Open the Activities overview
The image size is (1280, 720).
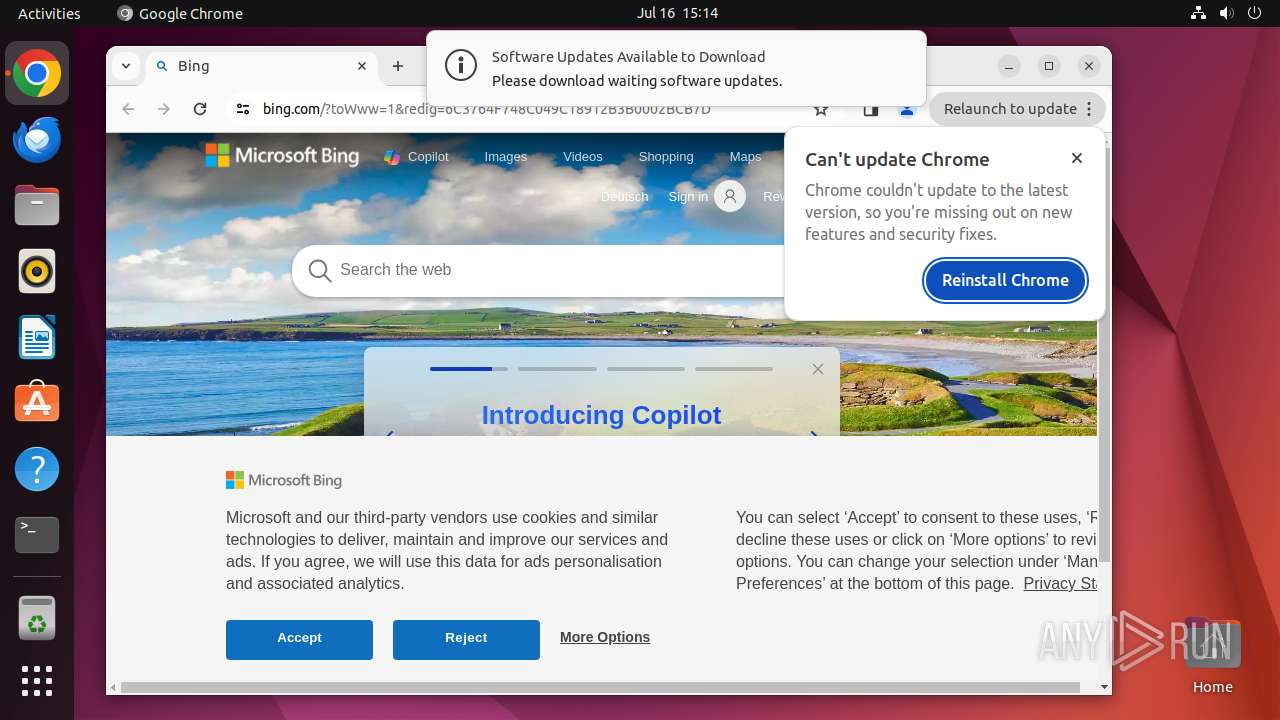point(49,13)
